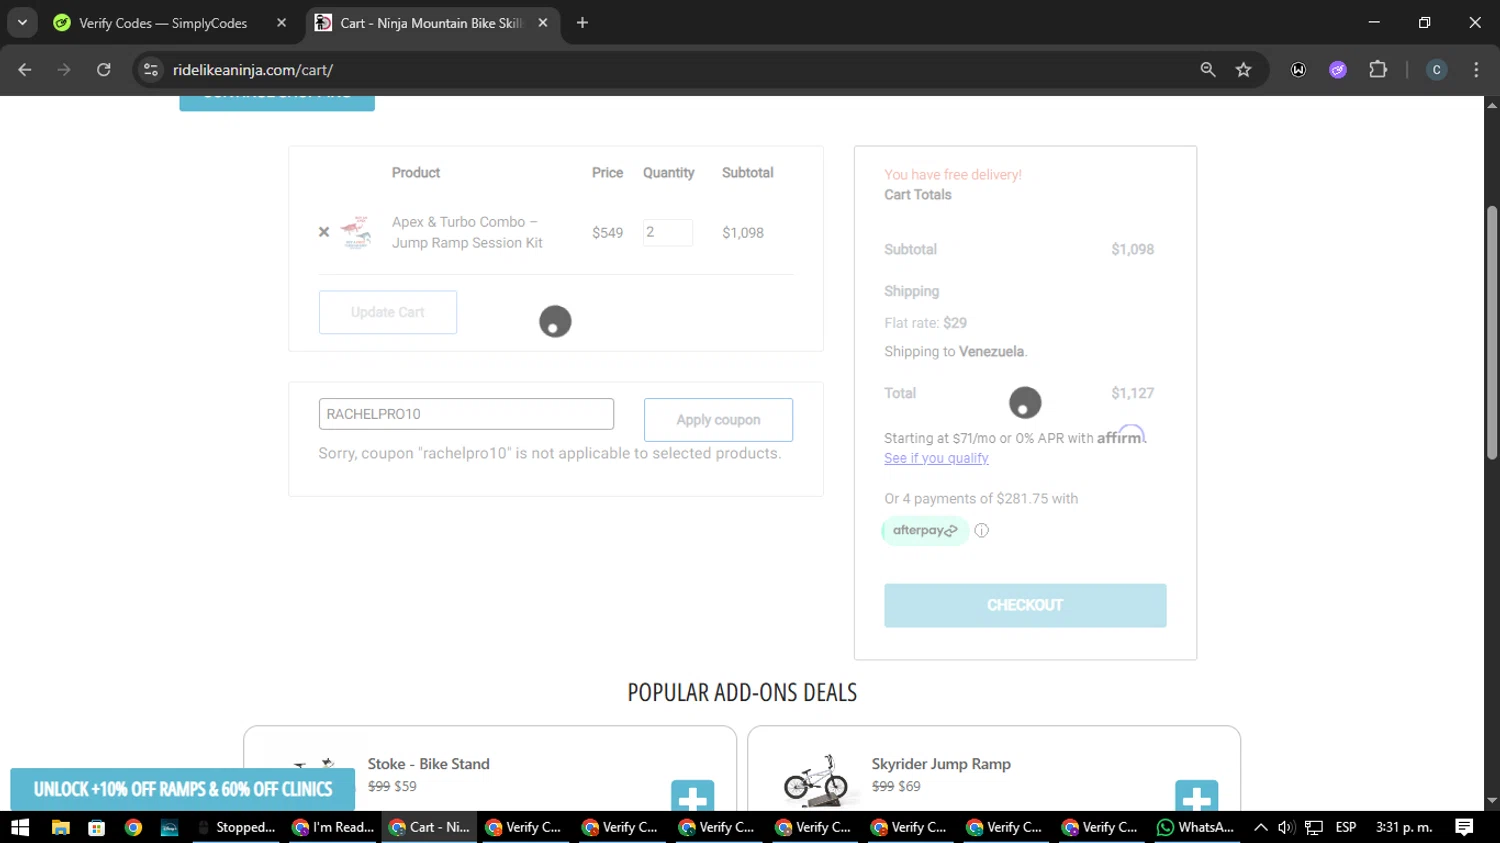This screenshot has width=1500, height=843.
Task: Switch to the I'm Read... Chrome window
Action: coord(333,827)
